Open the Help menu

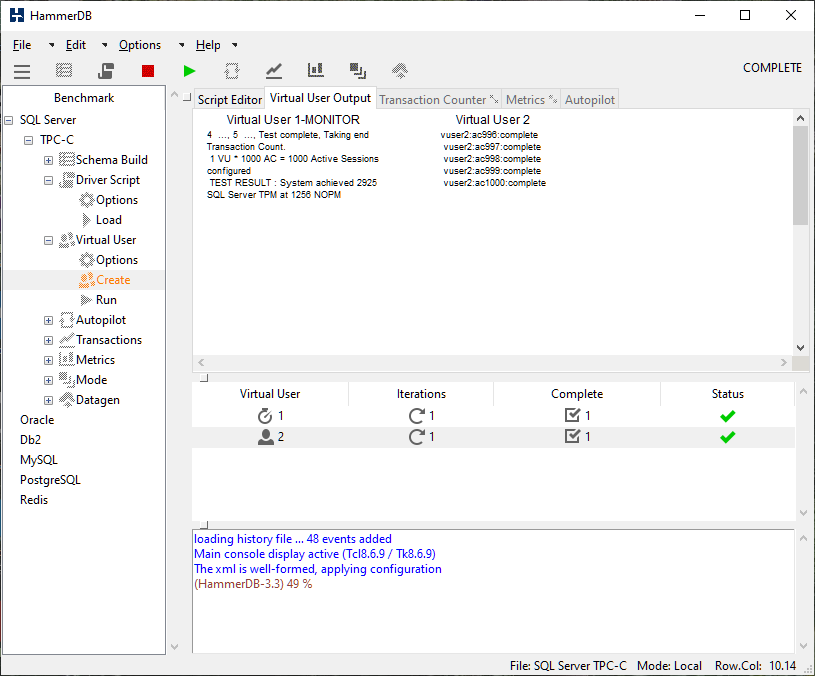click(x=208, y=45)
